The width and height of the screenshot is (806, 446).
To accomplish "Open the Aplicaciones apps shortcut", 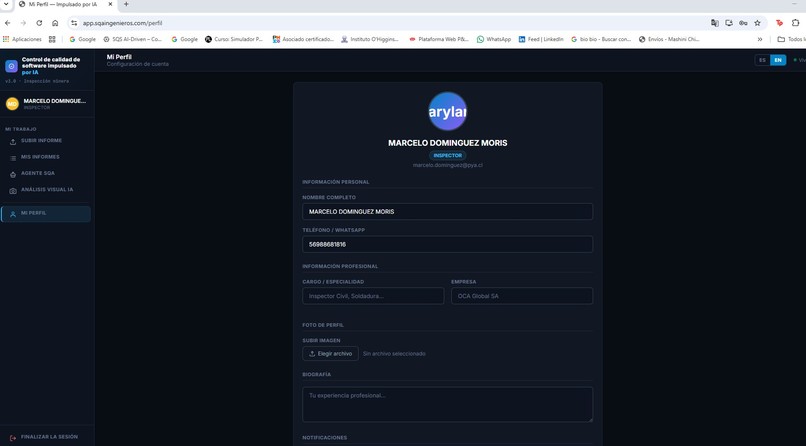I will (22, 39).
